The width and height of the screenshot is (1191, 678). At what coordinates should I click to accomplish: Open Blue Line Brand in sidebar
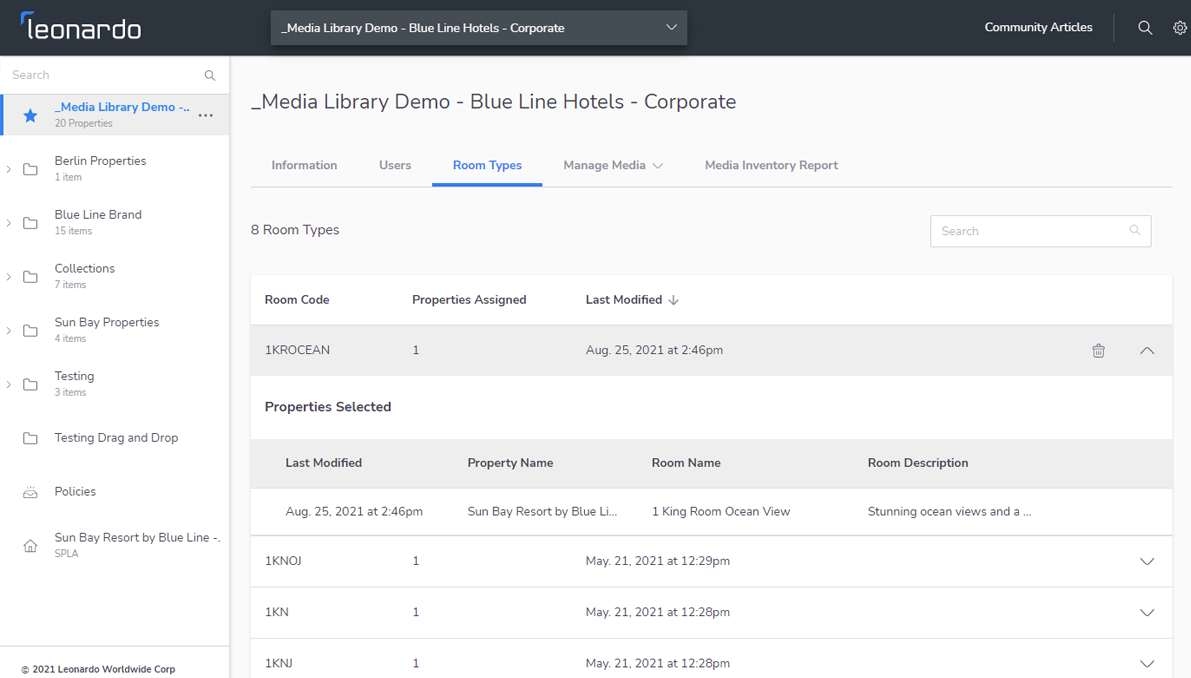click(x=98, y=215)
